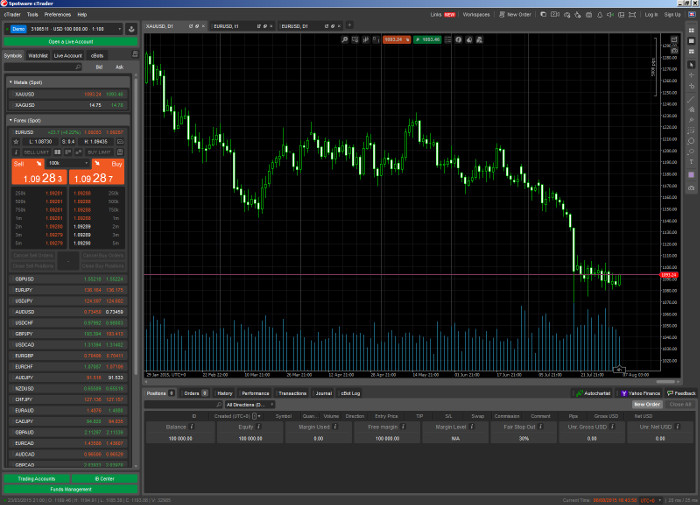700x505 pixels.
Task: Collapse the Forex (Spot) group
Action: coord(10,120)
